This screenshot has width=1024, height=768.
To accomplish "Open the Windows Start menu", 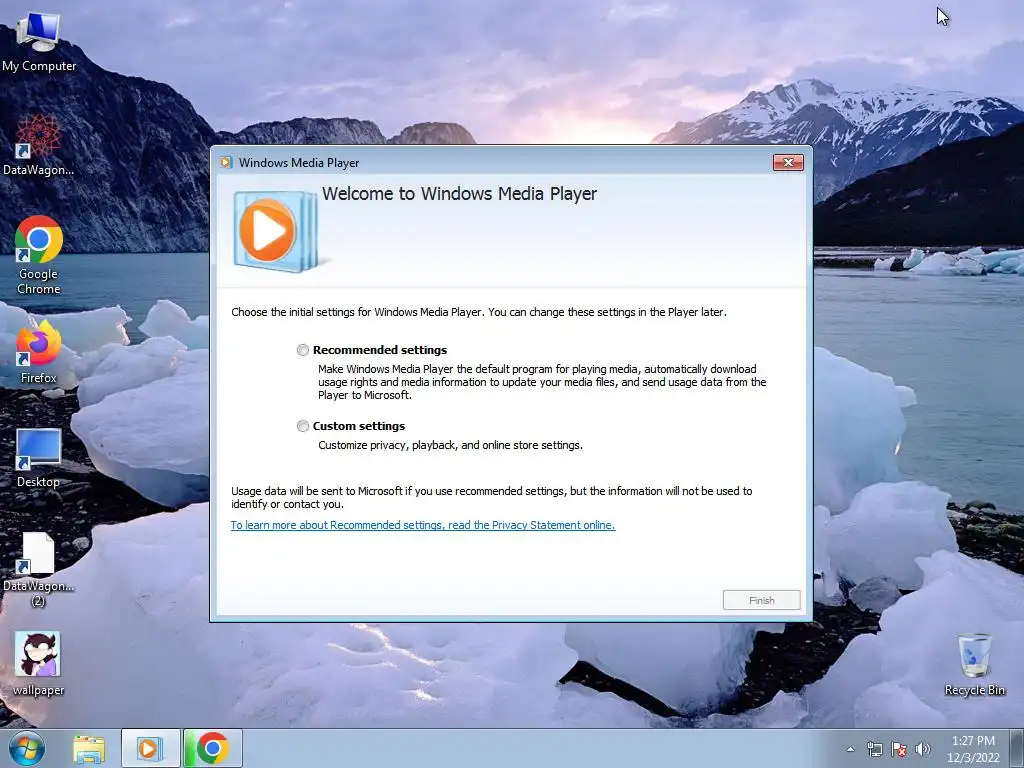I will [x=27, y=748].
